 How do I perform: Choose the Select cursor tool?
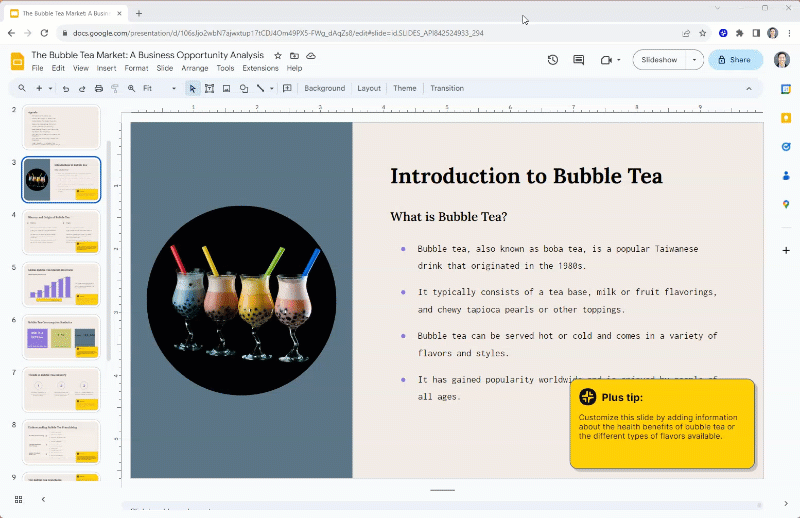coord(192,88)
